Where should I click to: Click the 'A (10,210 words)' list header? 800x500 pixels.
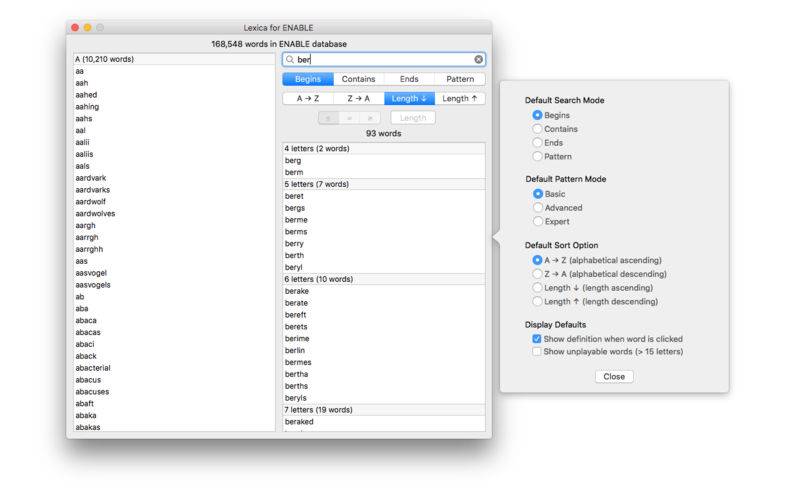coord(174,59)
